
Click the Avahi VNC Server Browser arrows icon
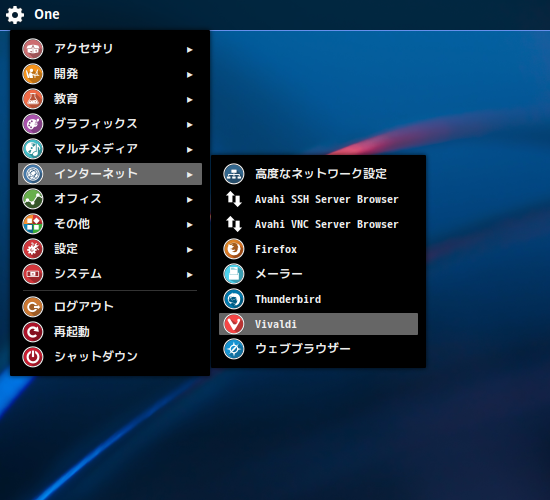click(x=234, y=224)
